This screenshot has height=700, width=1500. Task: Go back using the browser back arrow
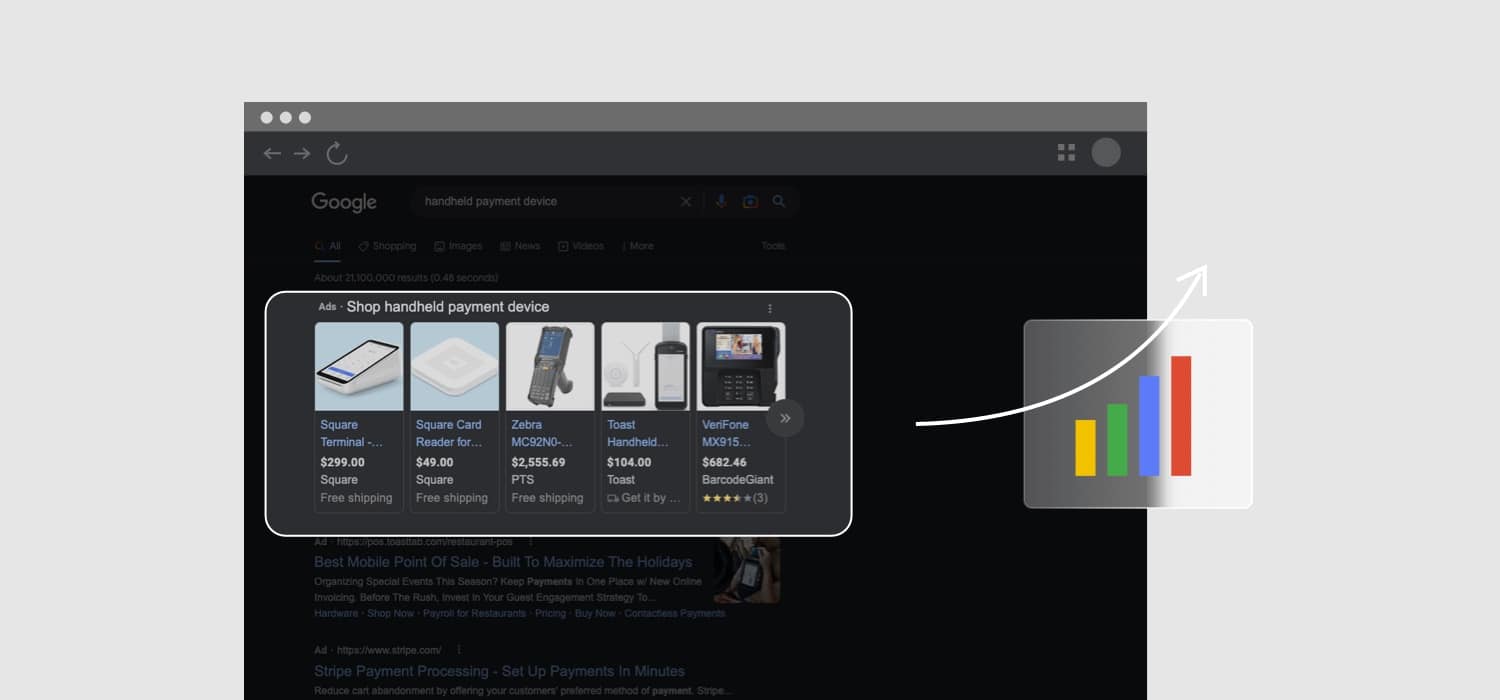(x=272, y=153)
